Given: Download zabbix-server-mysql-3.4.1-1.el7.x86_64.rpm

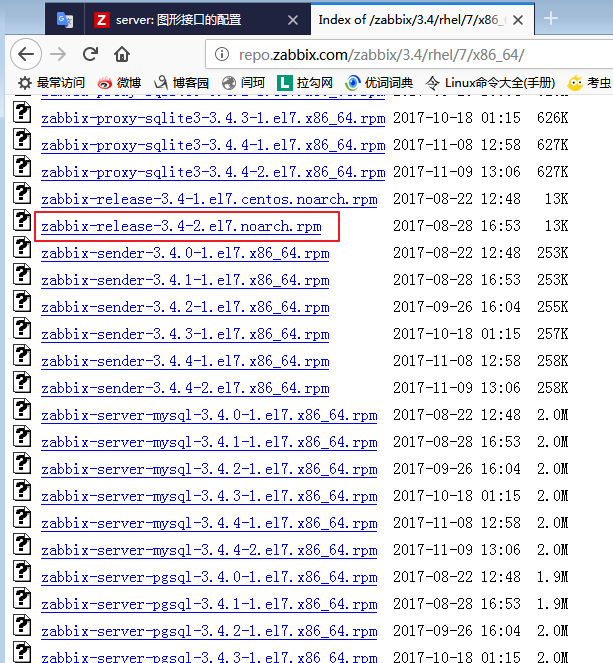Looking at the screenshot, I should 209,442.
